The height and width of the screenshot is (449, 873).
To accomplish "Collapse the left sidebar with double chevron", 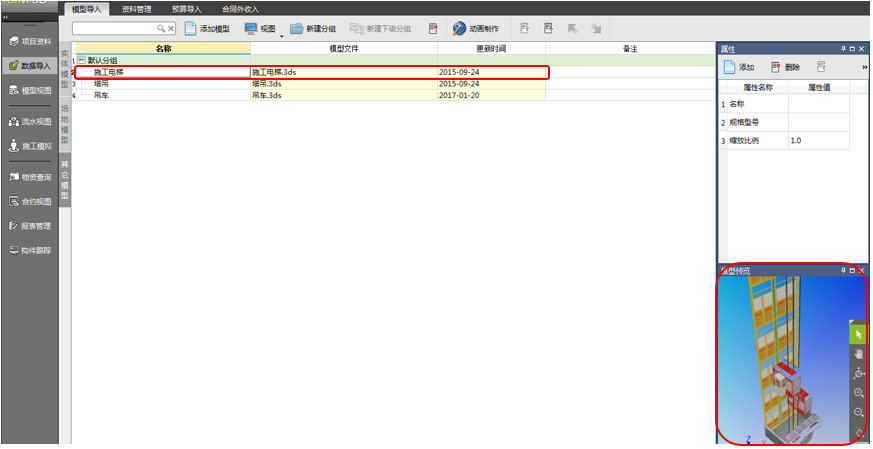I will tap(6, 18).
